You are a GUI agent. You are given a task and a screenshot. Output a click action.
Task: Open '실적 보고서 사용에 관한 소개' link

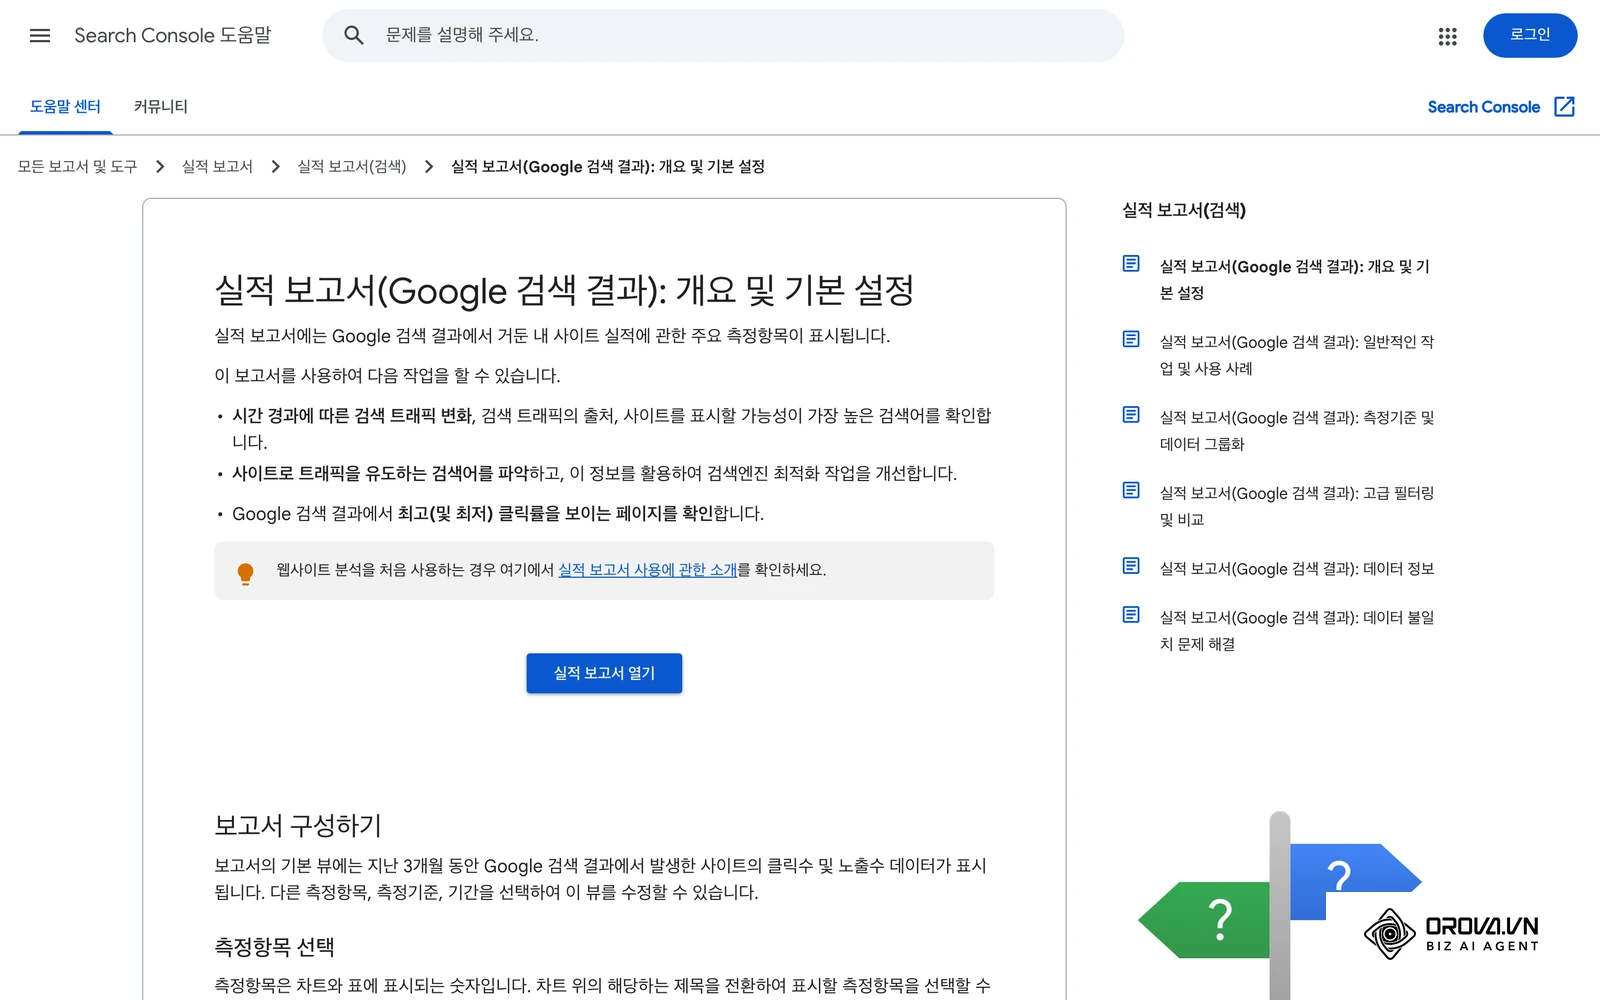[647, 570]
